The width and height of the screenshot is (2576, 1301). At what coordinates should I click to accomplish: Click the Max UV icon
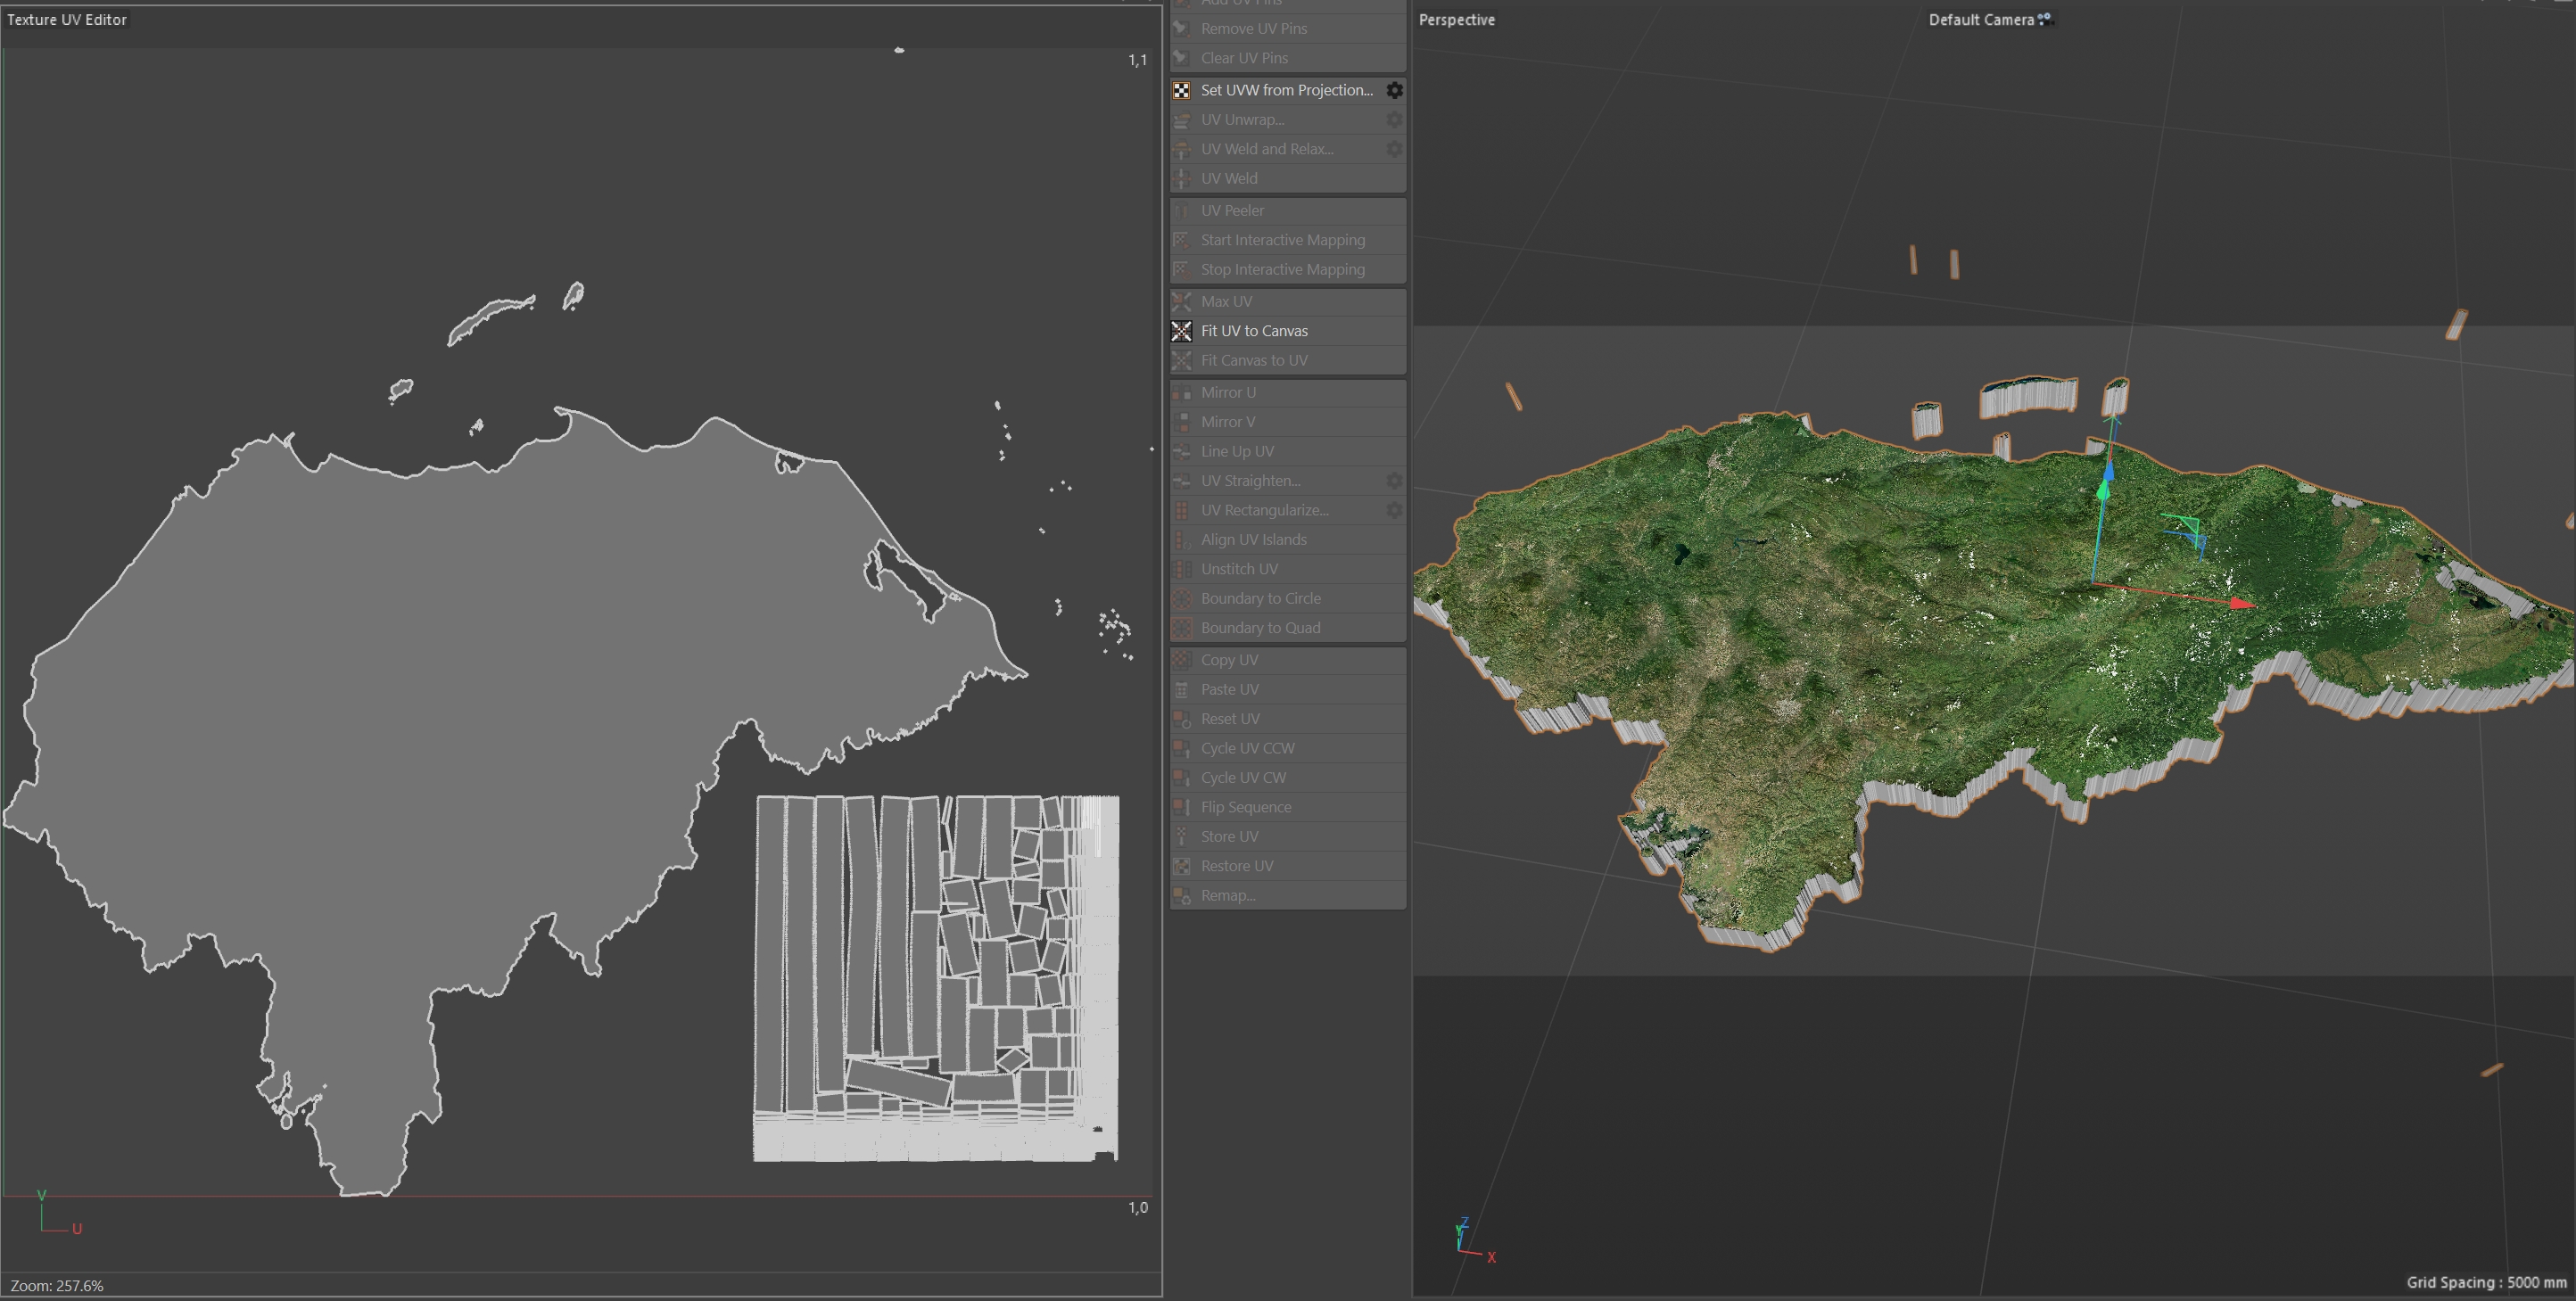pos(1181,302)
